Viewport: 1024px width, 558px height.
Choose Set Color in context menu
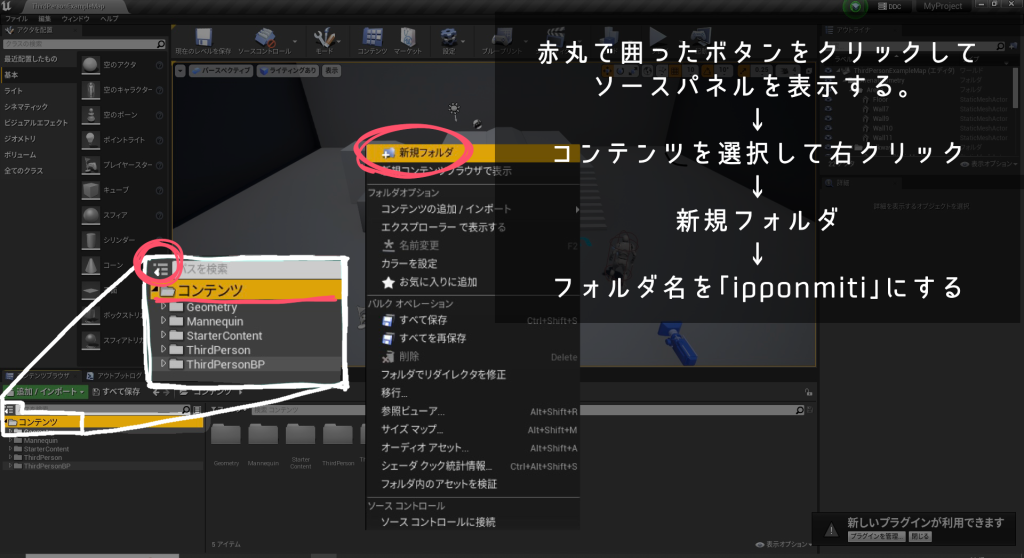coord(408,263)
